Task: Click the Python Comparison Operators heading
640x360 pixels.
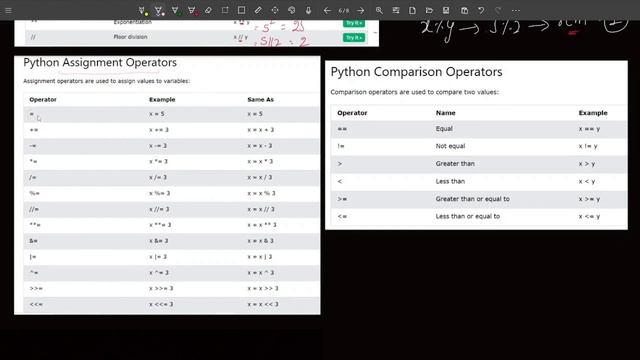Action: 416,72
